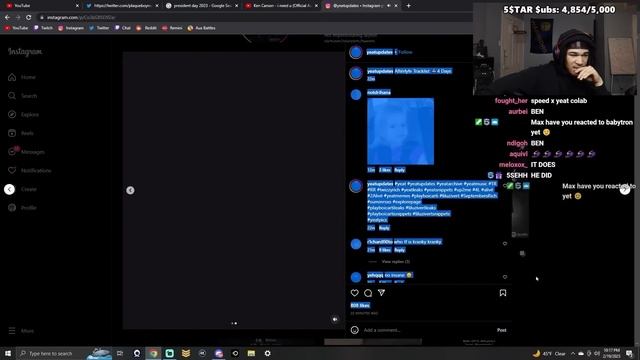Open Notifications in Instagram sidebar
This screenshot has height=360, width=640.
29,171
